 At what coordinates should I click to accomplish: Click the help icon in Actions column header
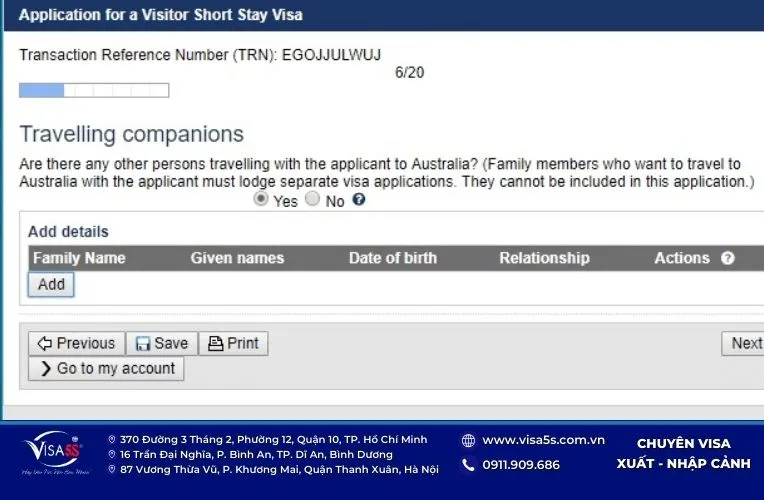727,258
